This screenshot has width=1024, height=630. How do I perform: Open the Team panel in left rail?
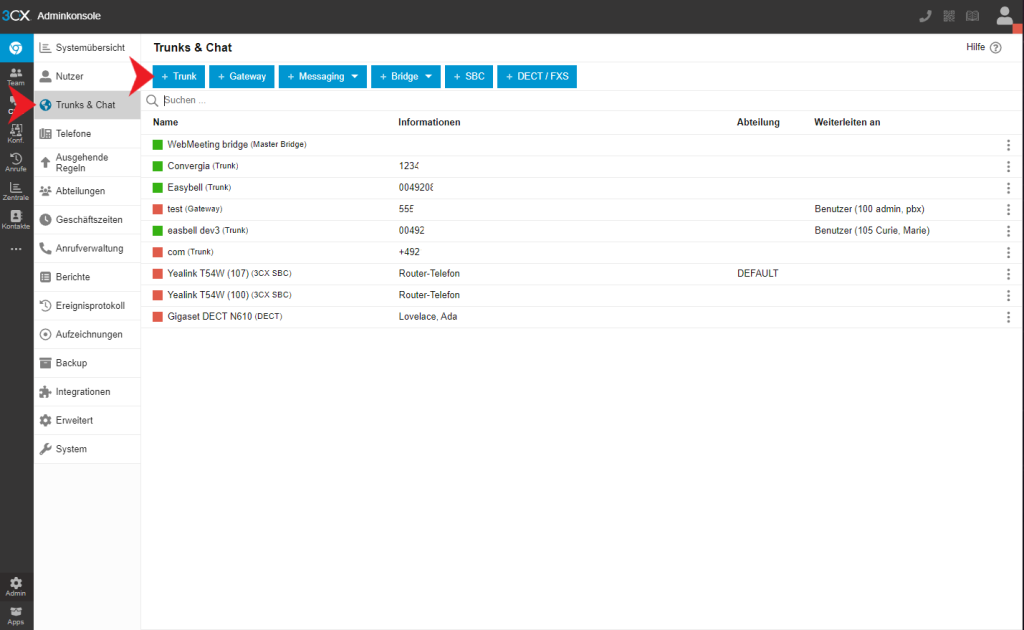[16, 77]
